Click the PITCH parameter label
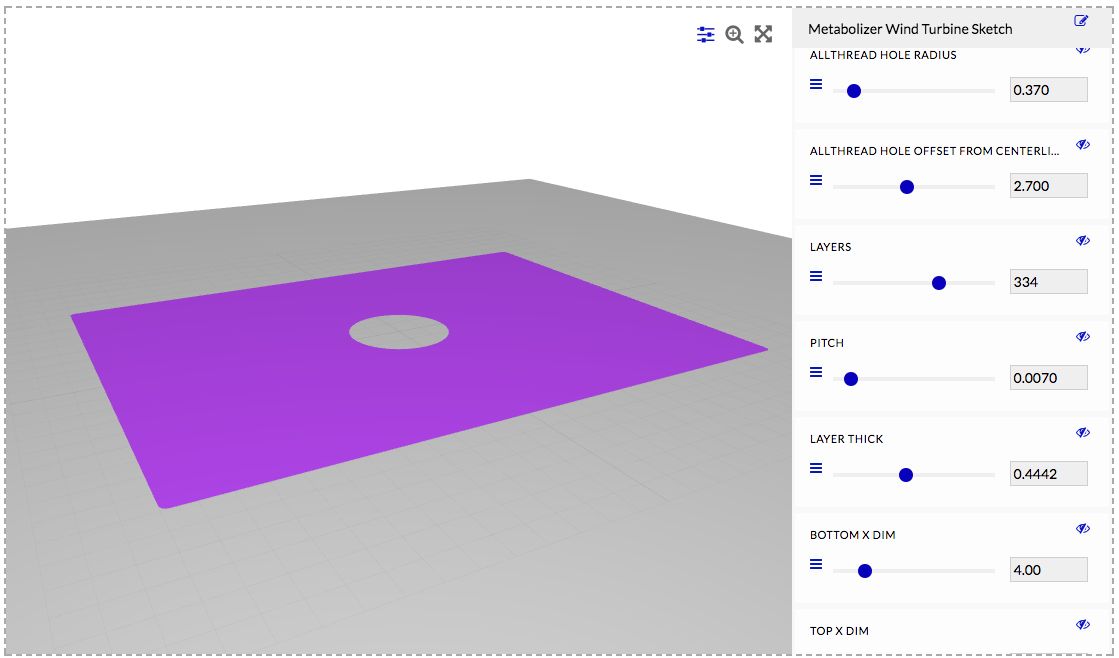 [826, 343]
